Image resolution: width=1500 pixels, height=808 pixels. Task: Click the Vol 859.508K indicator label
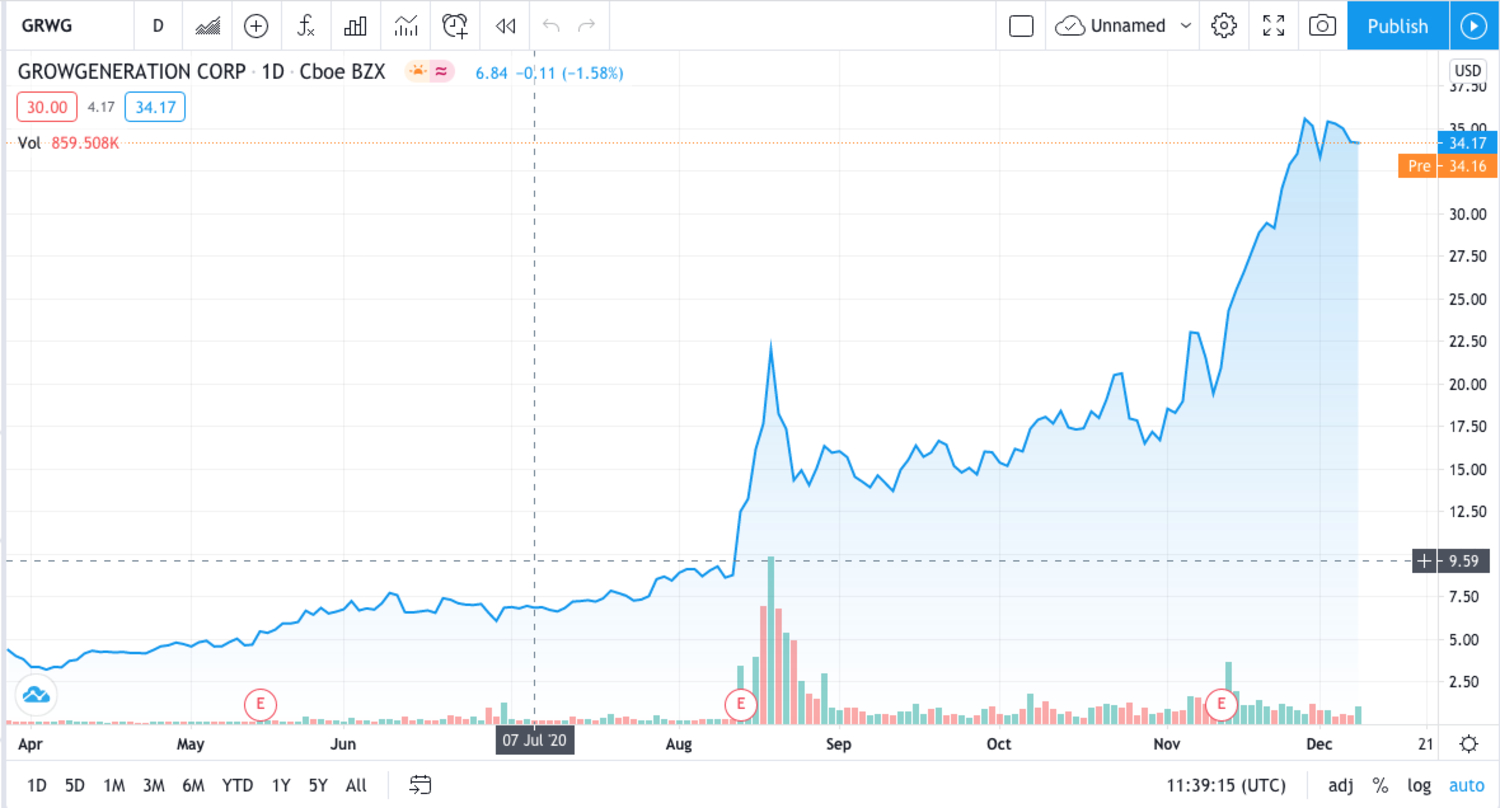coord(69,143)
